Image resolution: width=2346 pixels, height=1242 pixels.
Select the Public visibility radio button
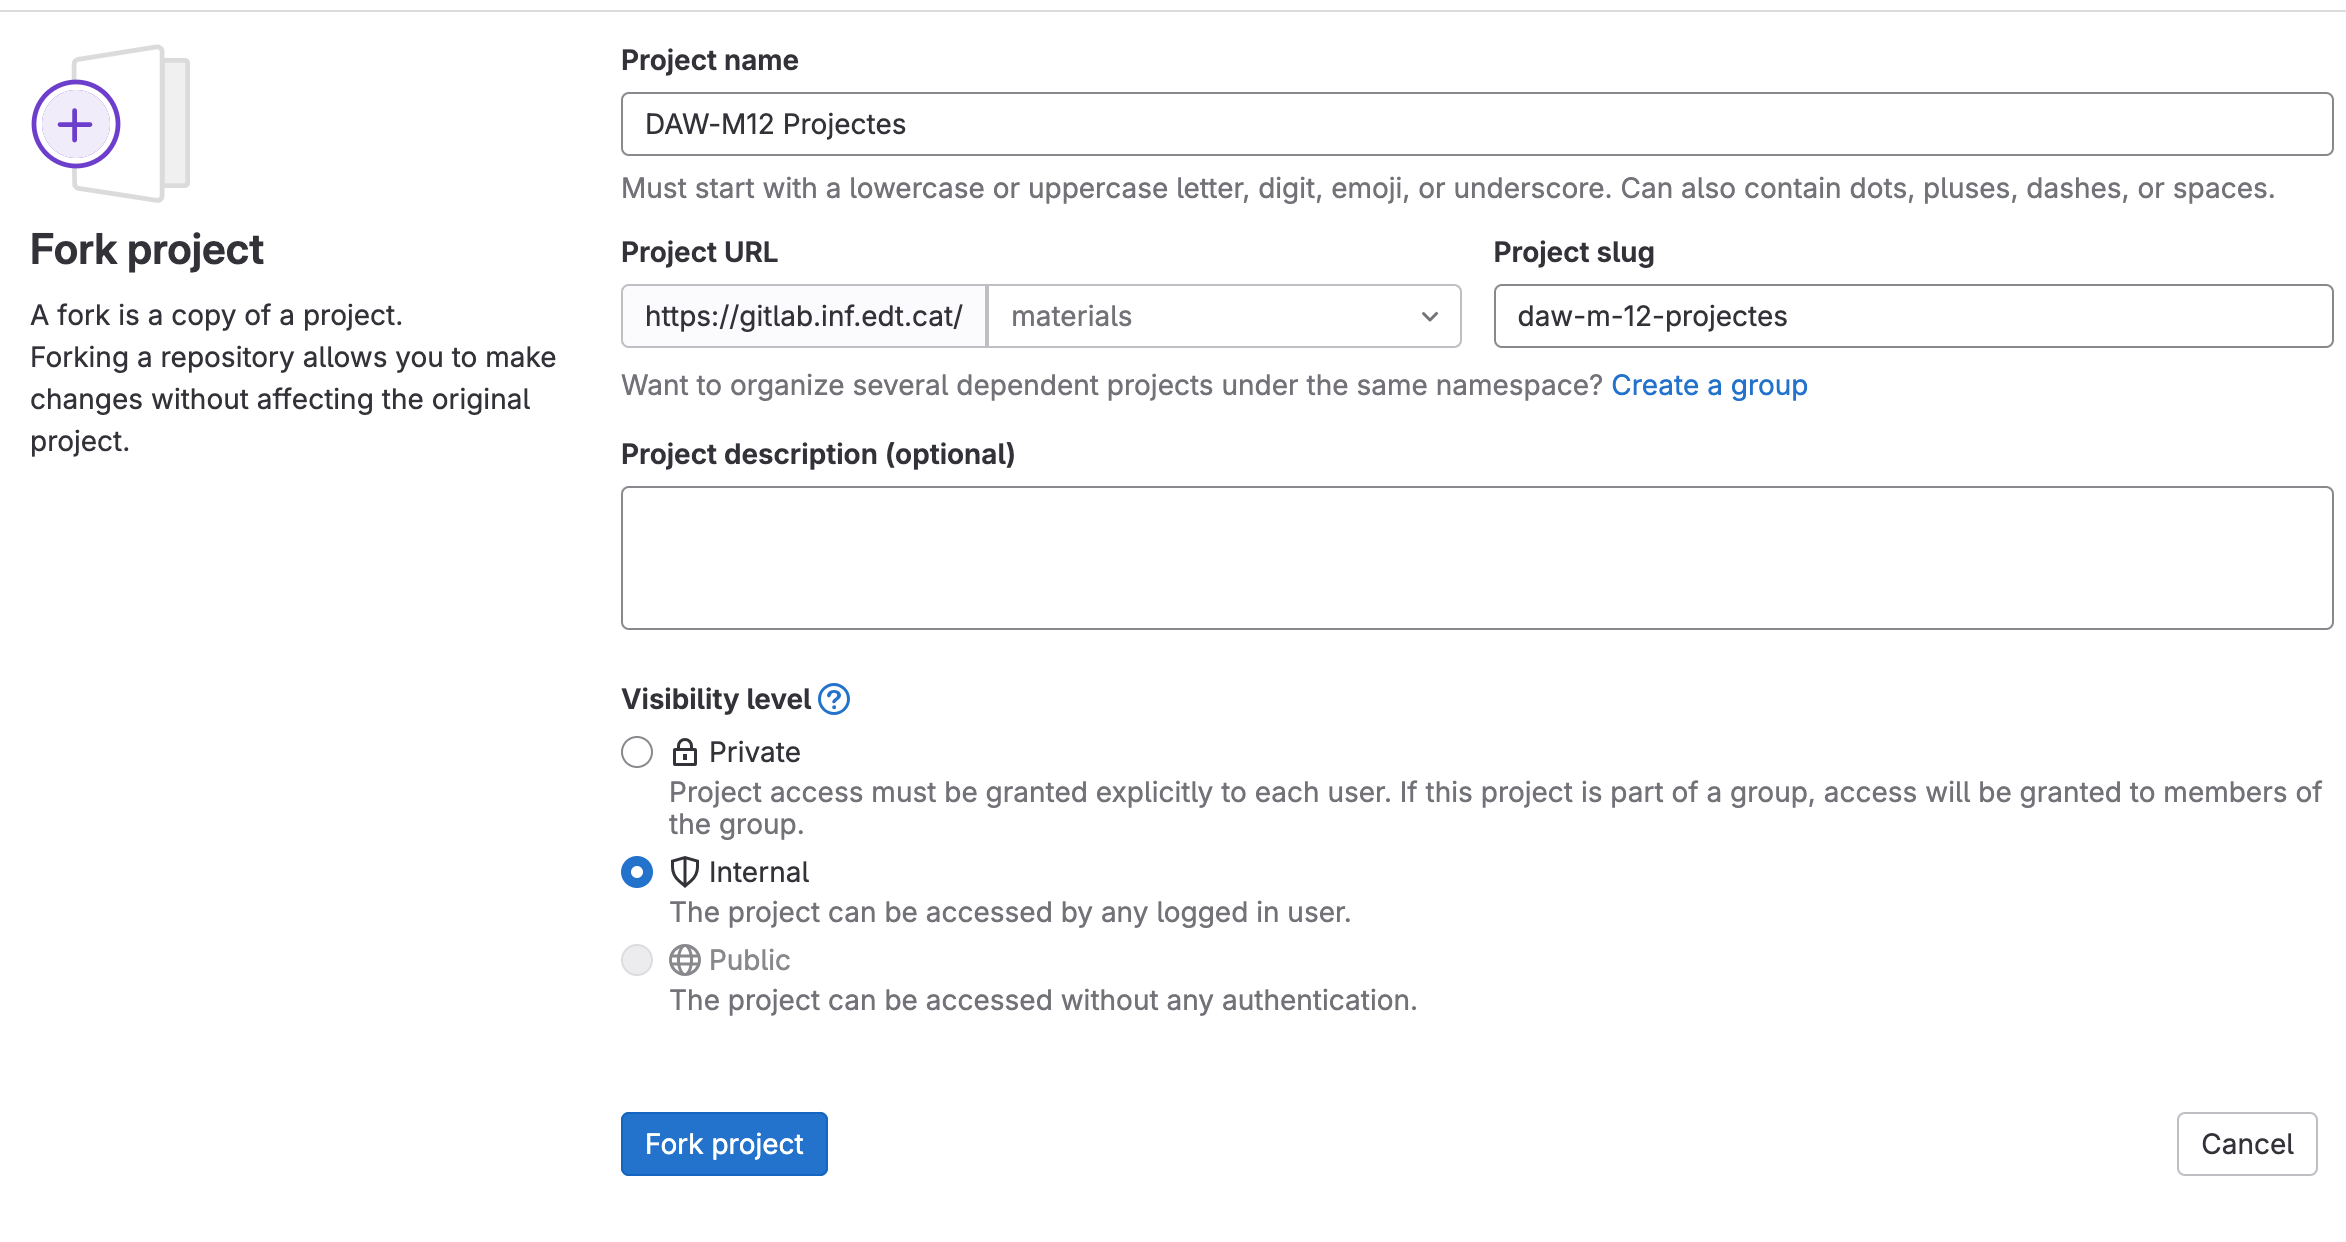[636, 960]
